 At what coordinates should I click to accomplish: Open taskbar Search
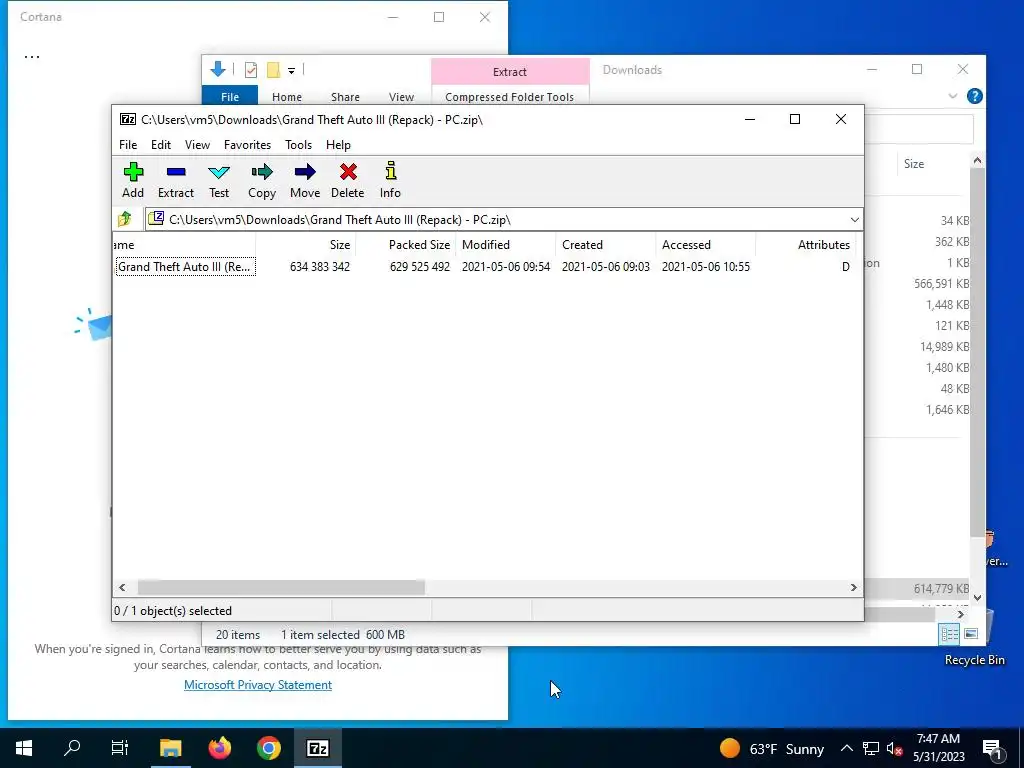coord(72,748)
